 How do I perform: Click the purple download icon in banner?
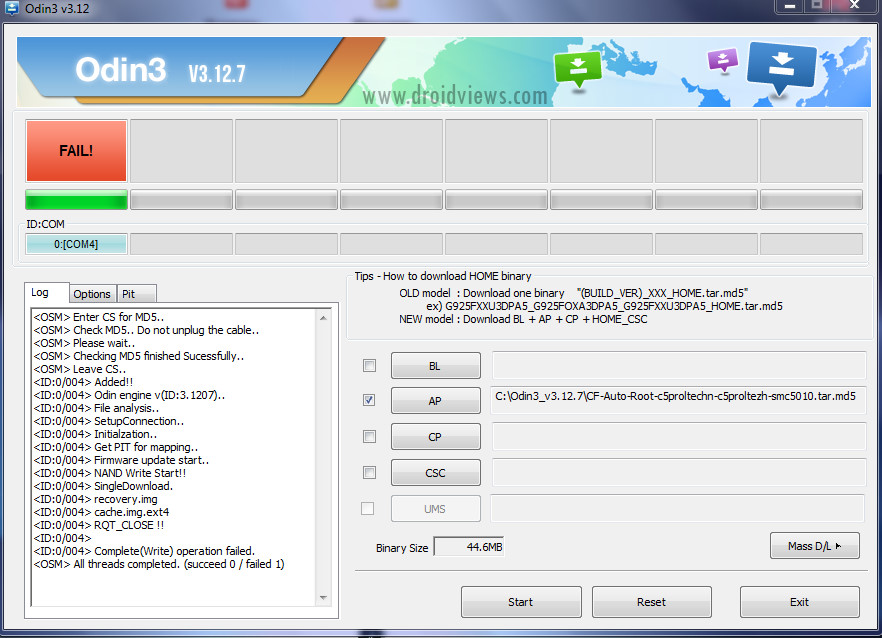pyautogui.click(x=722, y=60)
